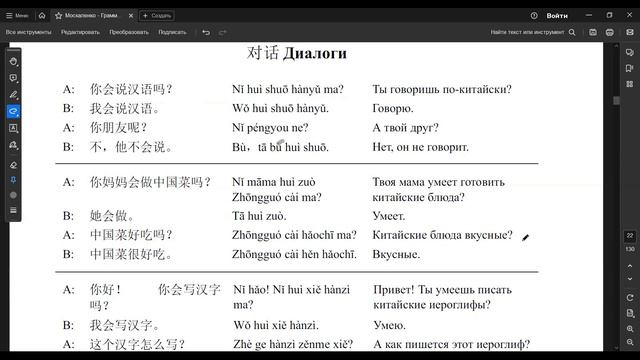640x360 pixels.
Task: Select the add text box tool
Action: 13,128
